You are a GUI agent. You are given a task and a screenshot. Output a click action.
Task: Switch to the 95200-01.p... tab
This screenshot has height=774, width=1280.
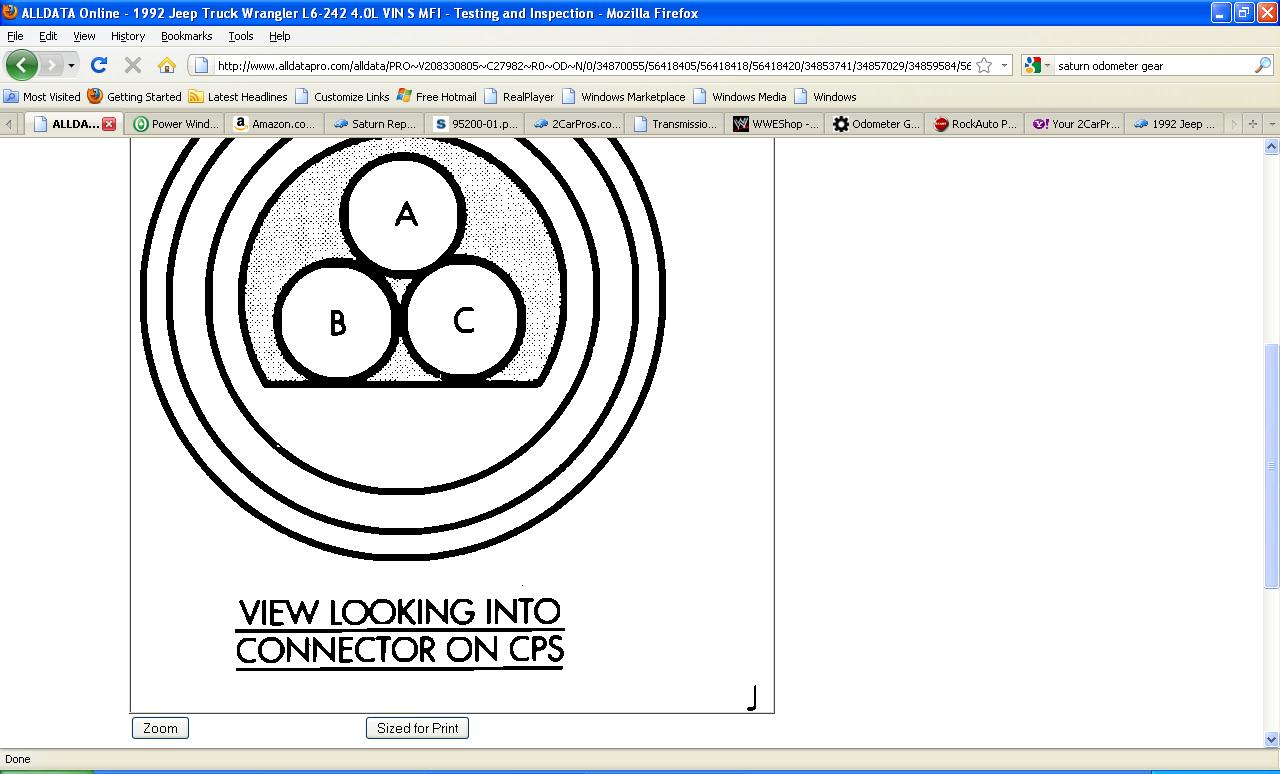474,124
